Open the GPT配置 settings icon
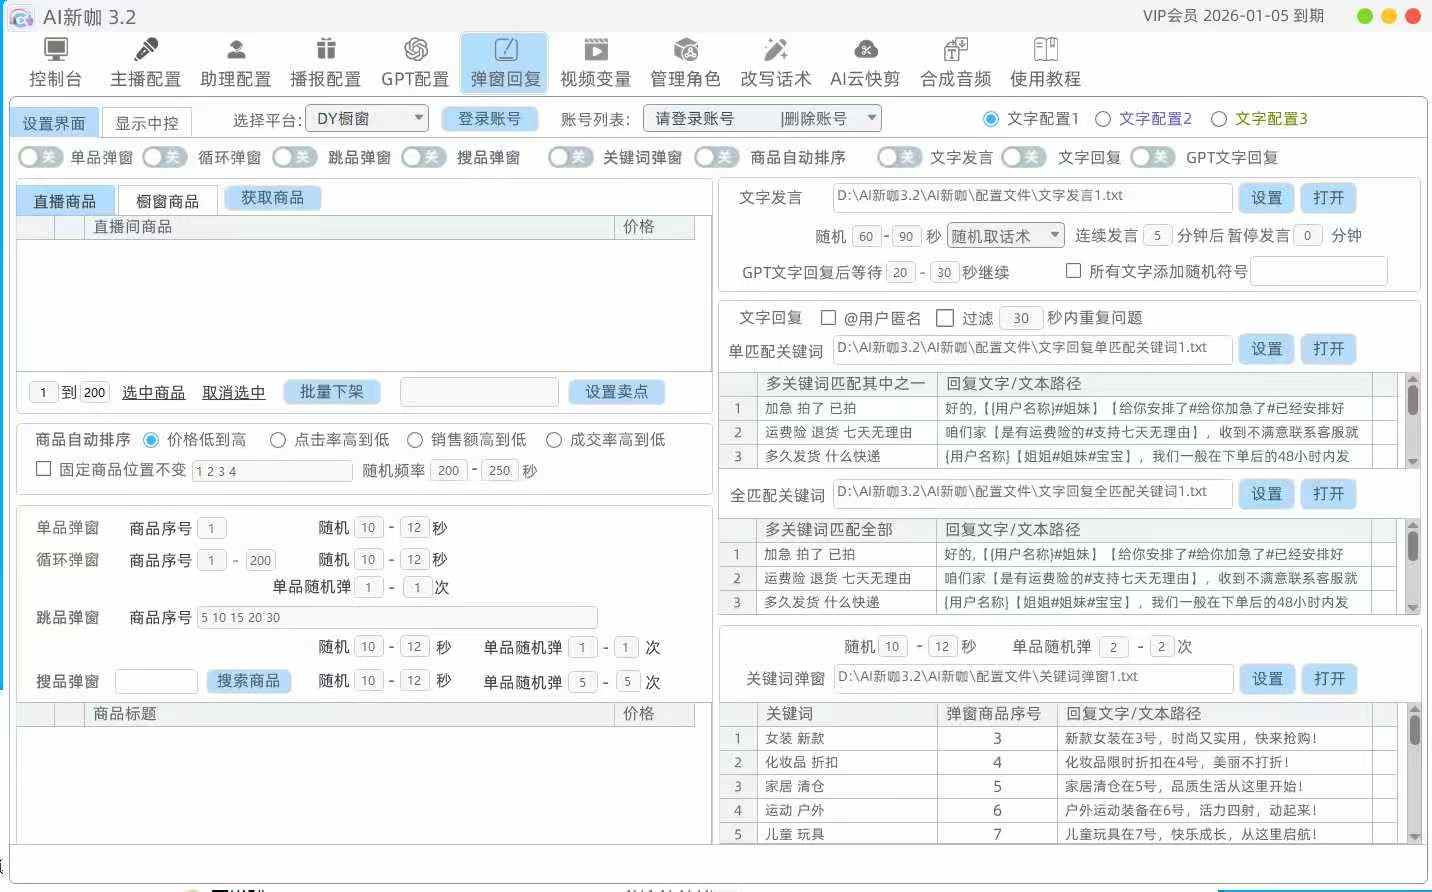 [415, 50]
